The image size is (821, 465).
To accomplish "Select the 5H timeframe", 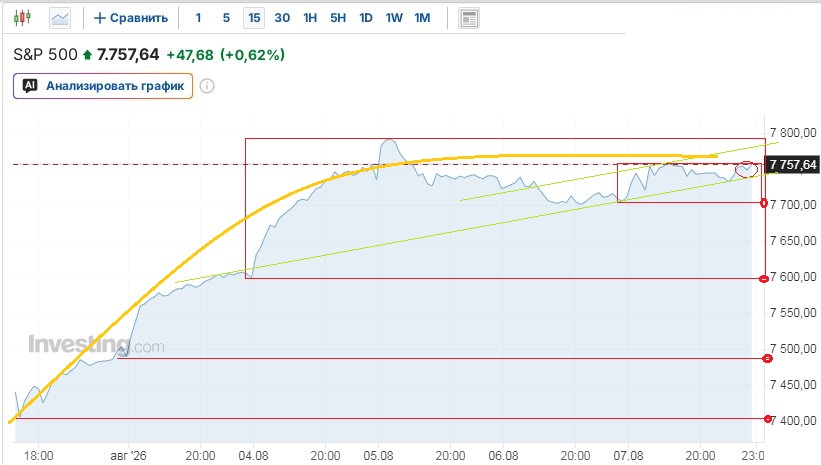I will pos(338,18).
